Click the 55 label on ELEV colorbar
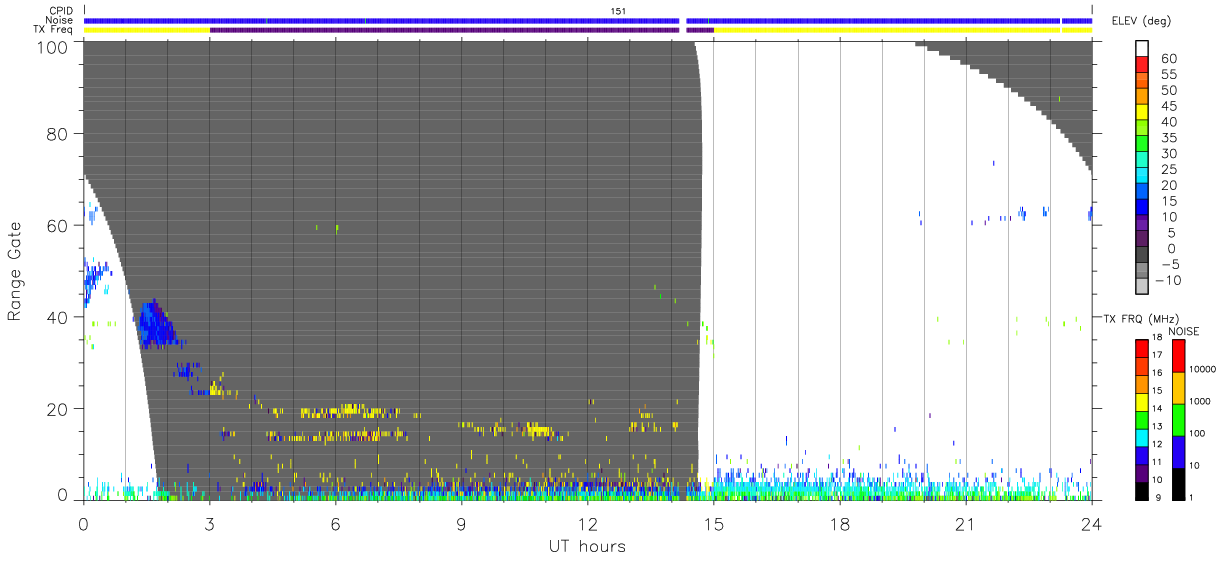This screenshot has width=1228, height=567. click(x=1168, y=75)
